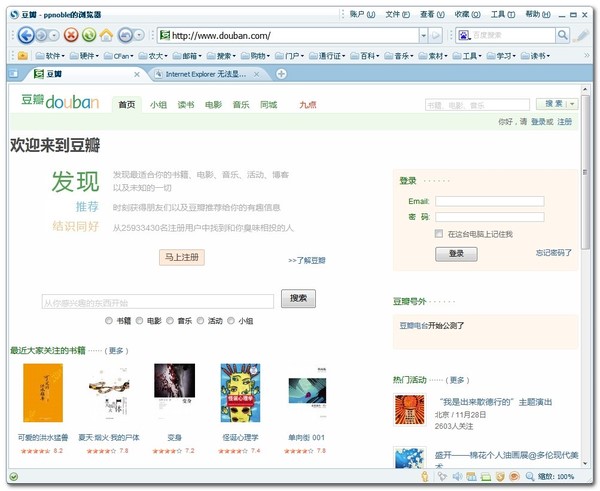Viewport: 600px width, 491px height.
Task: Open the back history dropdown arrow
Action: tap(55, 36)
